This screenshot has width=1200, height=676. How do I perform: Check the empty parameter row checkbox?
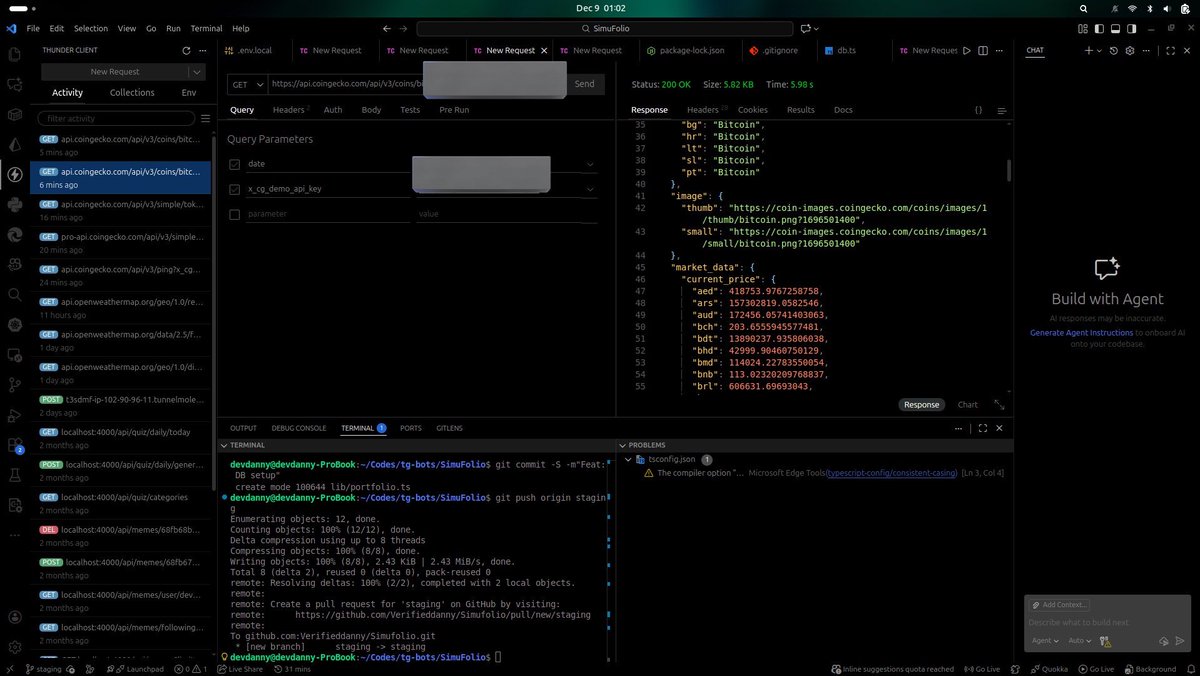(234, 214)
